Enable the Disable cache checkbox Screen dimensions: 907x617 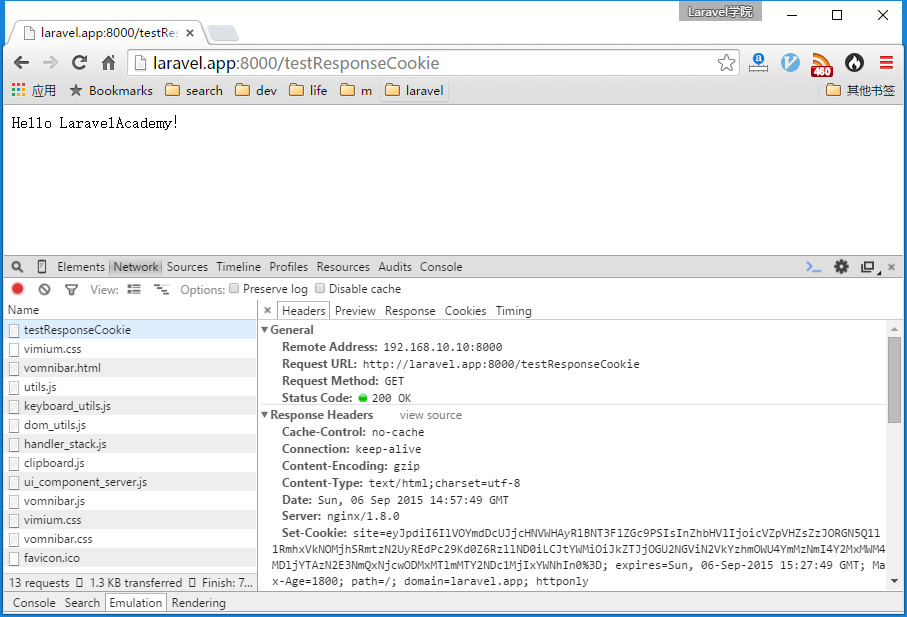click(x=320, y=288)
